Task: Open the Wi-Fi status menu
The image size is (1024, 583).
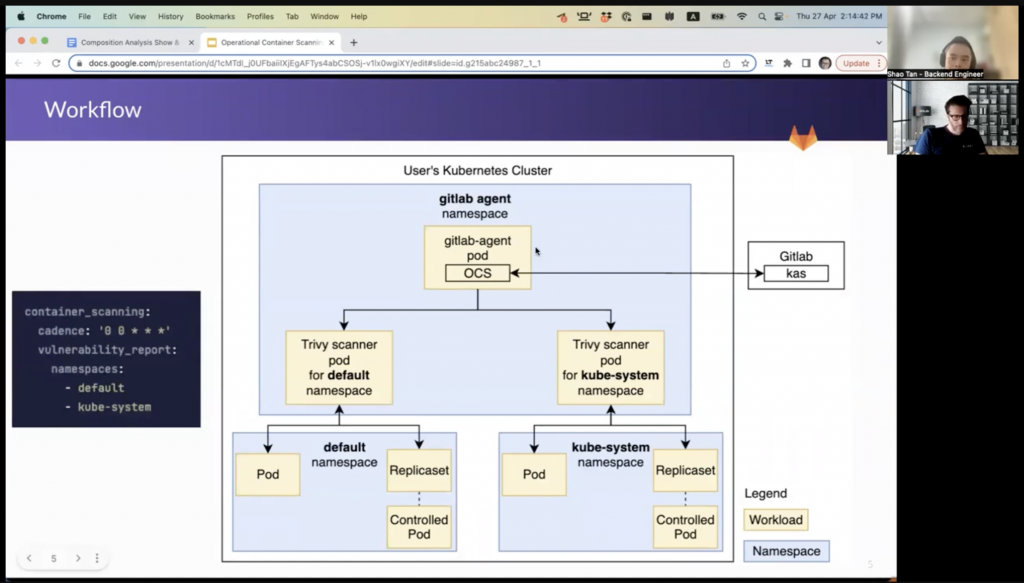Action: (741, 16)
